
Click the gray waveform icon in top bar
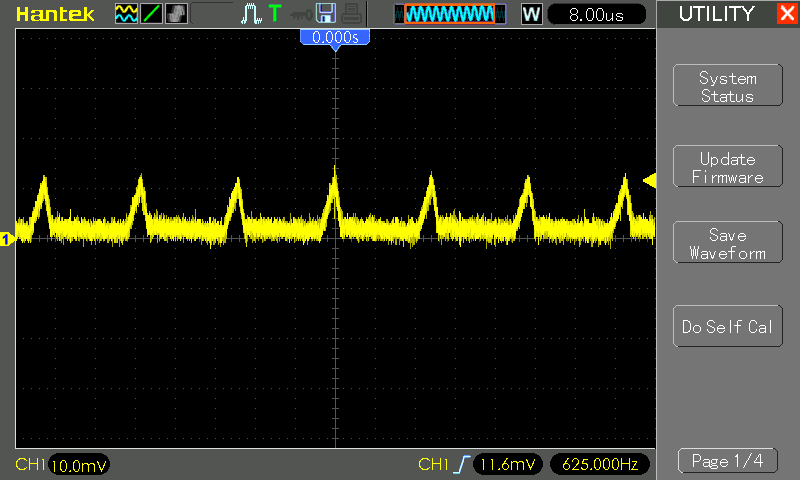(175, 14)
